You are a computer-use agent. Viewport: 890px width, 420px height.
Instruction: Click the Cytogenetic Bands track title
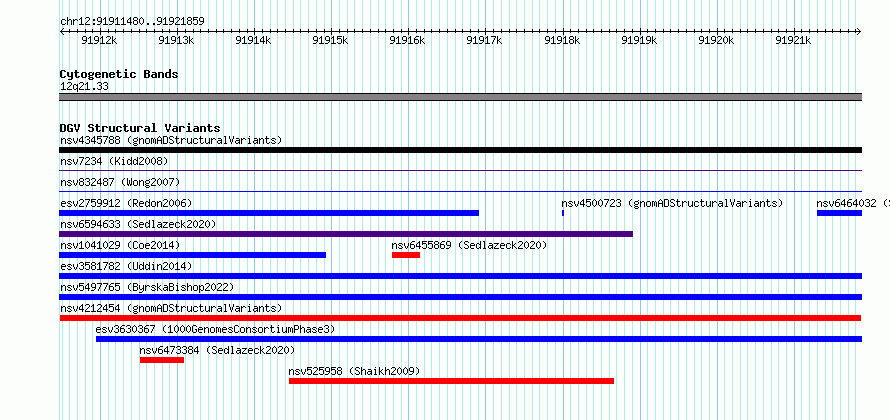click(119, 74)
